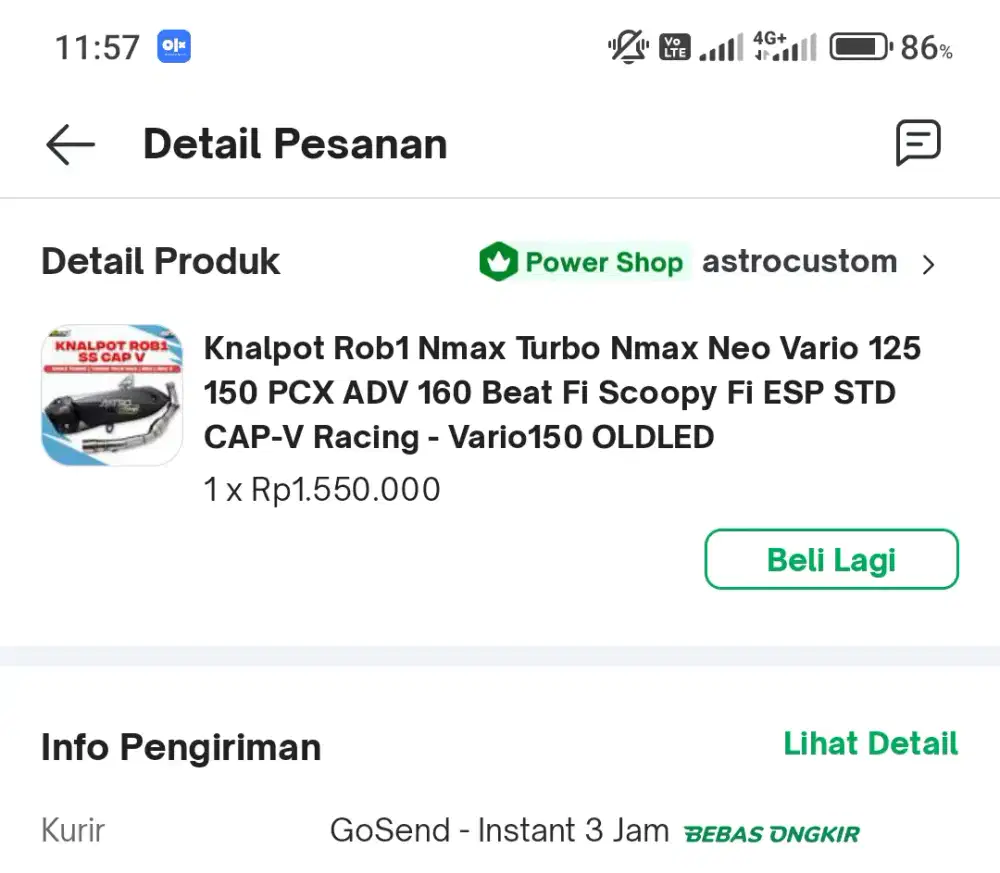Image resolution: width=1000 pixels, height=873 pixels.
Task: Tap the 1 x Rp1.550.000 price line
Action: [x=322, y=490]
